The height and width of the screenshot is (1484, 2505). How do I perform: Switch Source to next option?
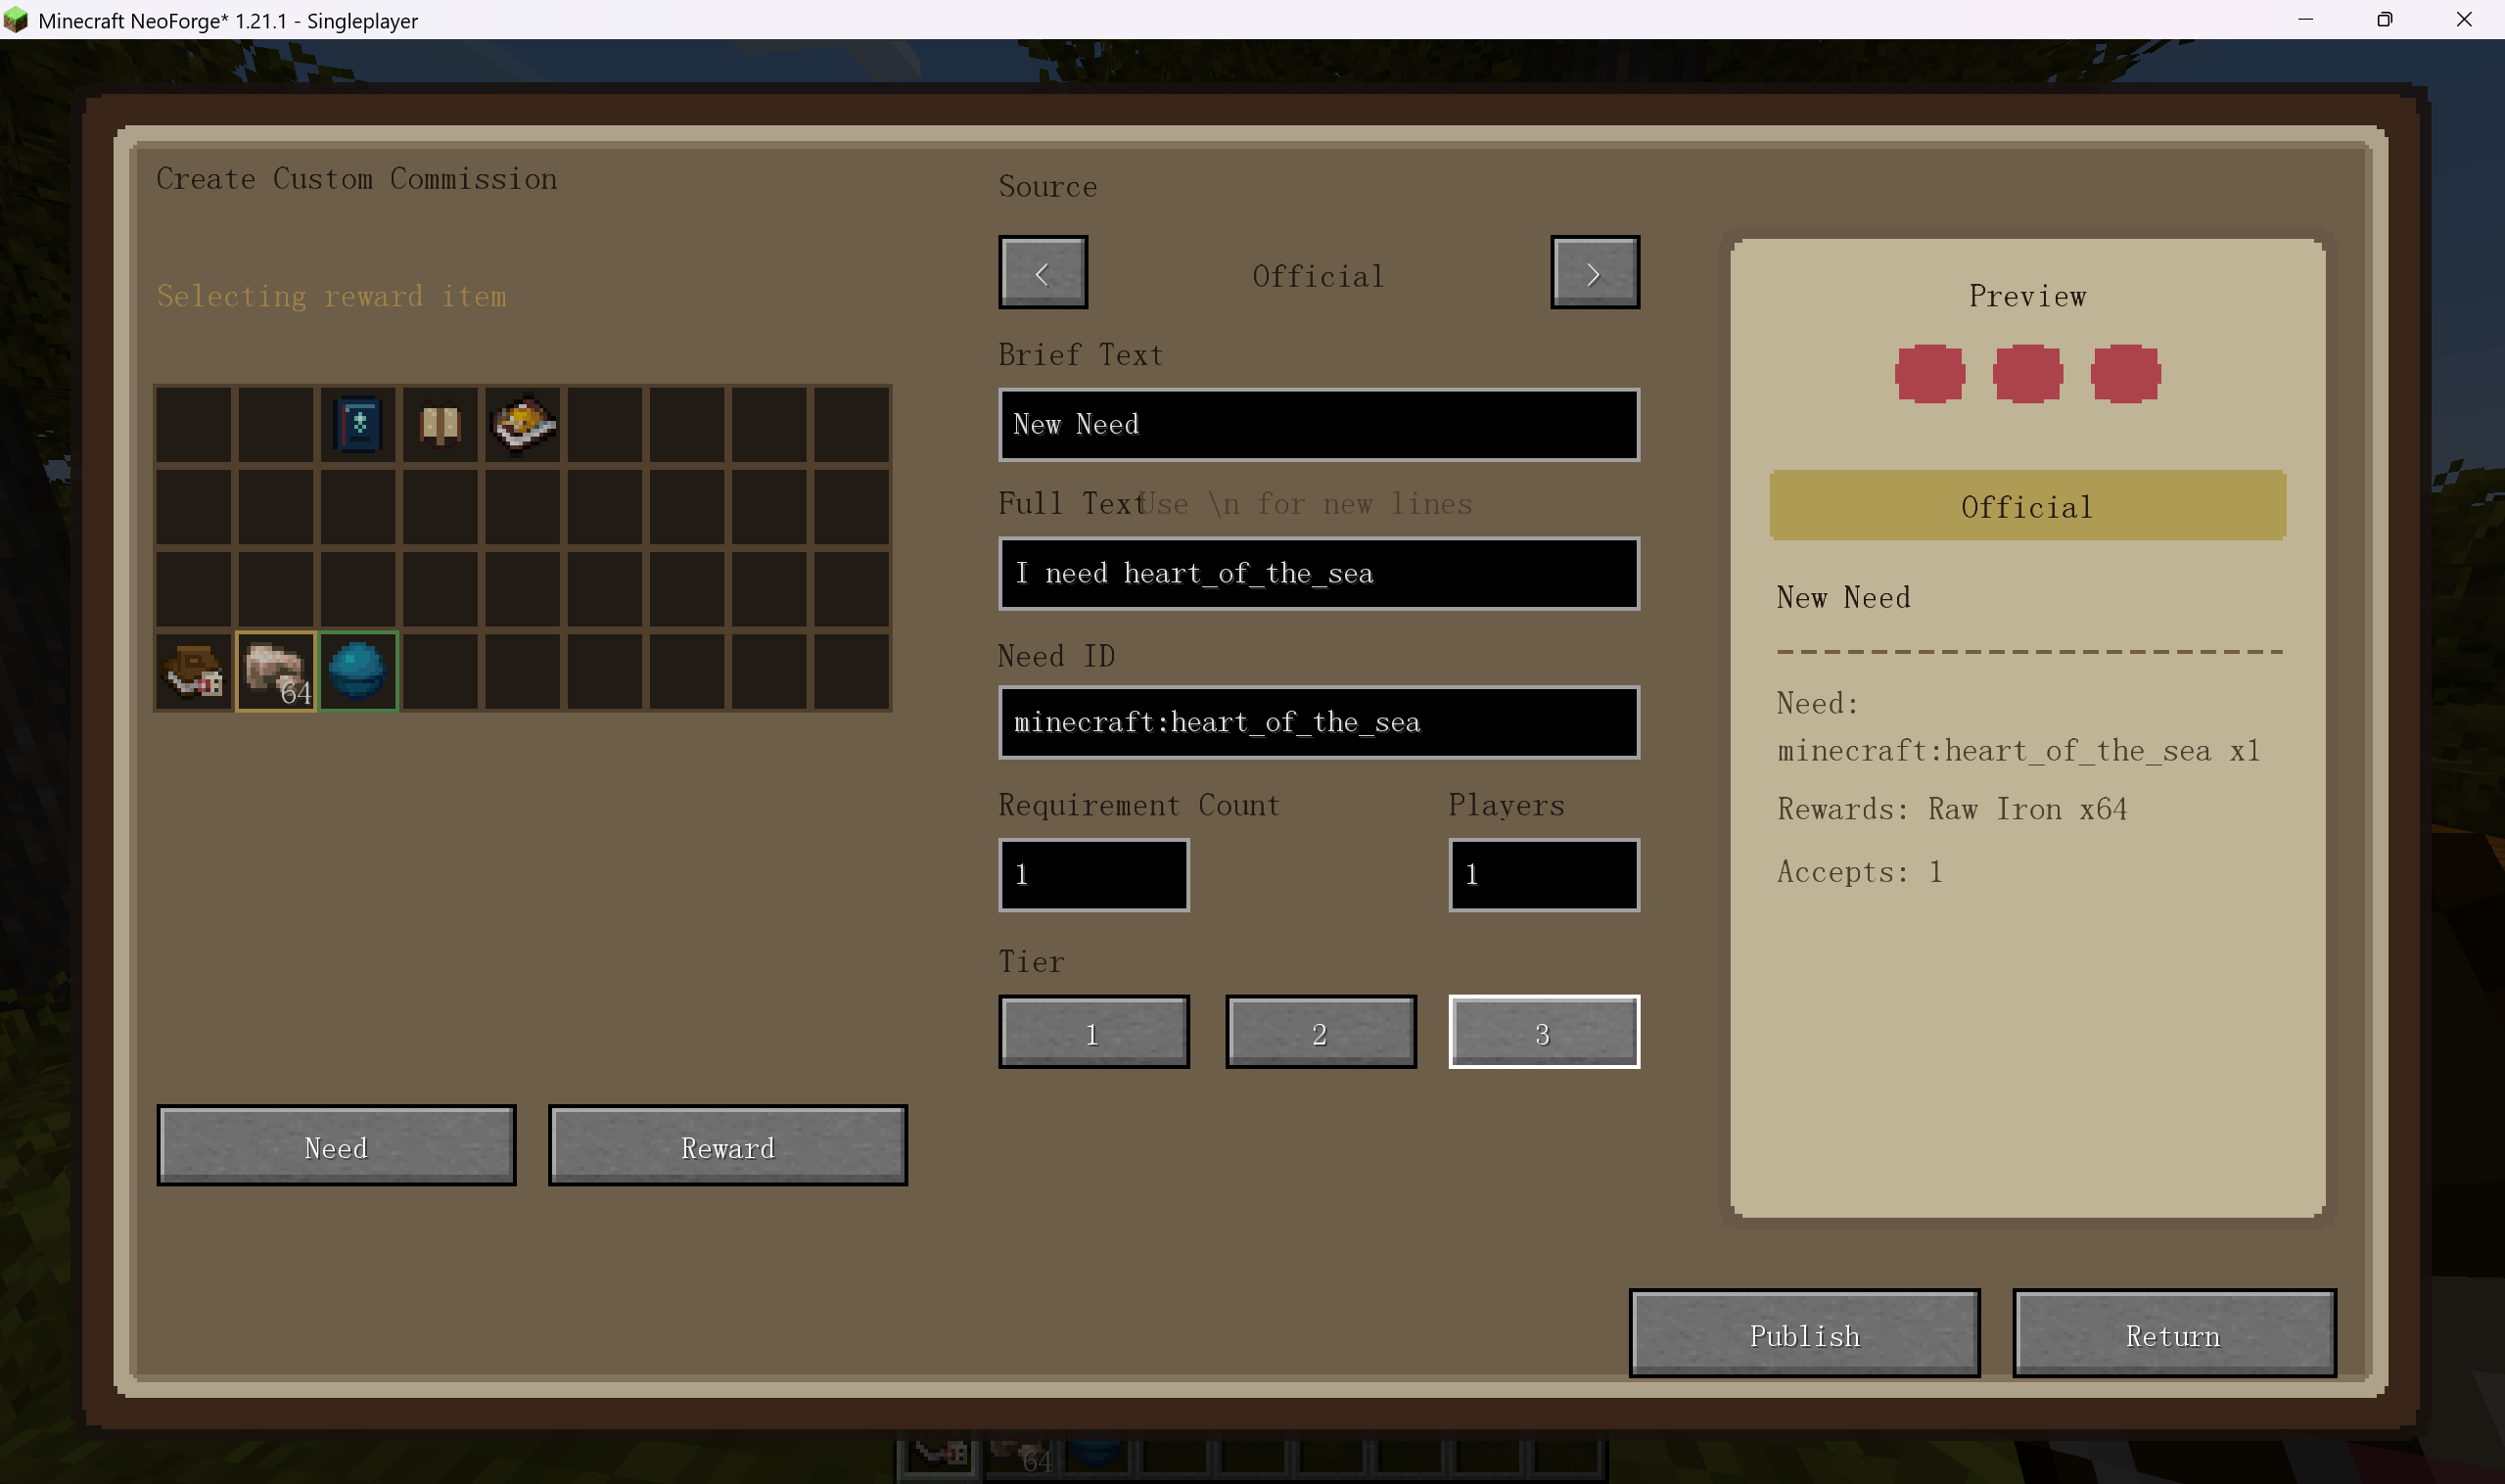coord(1595,273)
